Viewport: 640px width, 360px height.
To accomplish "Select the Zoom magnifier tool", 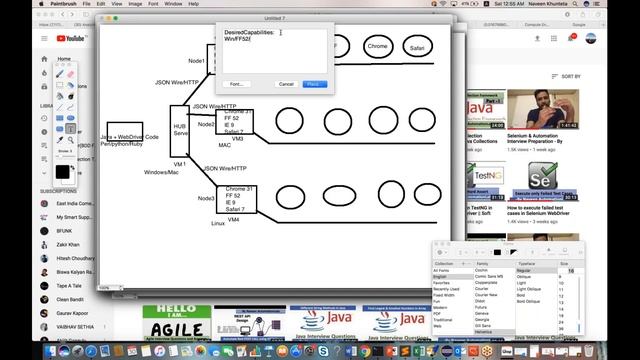I will pos(71,140).
